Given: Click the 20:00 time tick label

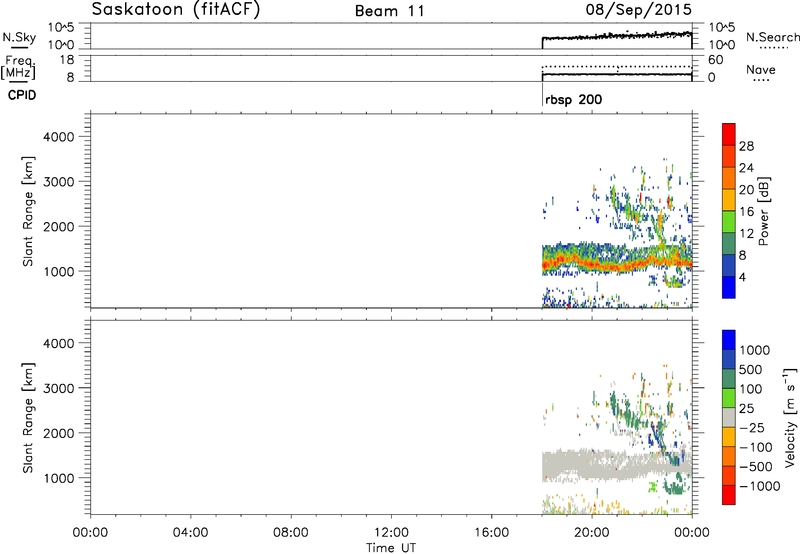Looking at the screenshot, I should coord(592,533).
